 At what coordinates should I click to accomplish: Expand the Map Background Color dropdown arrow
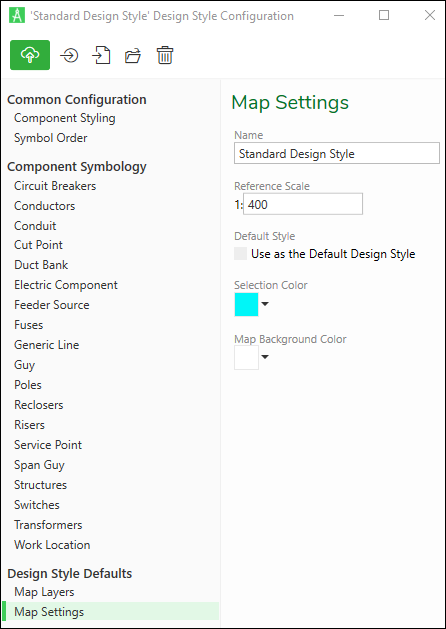pyautogui.click(x=265, y=357)
